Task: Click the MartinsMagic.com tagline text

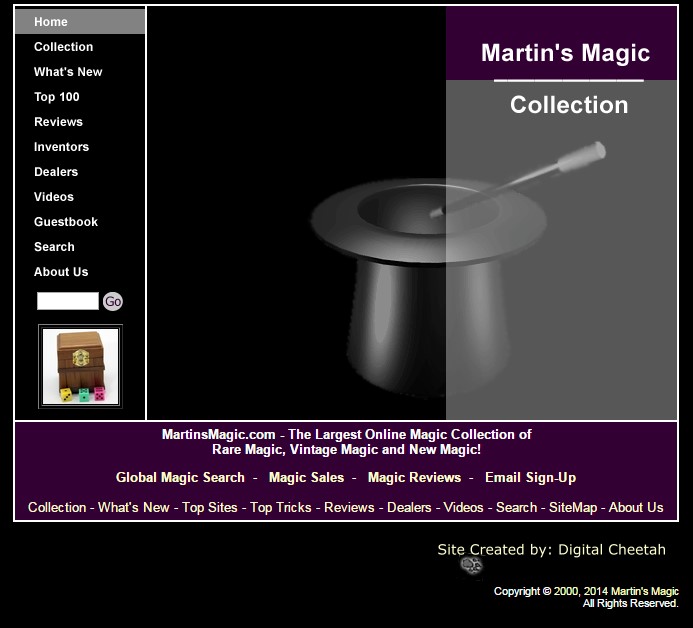Action: point(346,442)
